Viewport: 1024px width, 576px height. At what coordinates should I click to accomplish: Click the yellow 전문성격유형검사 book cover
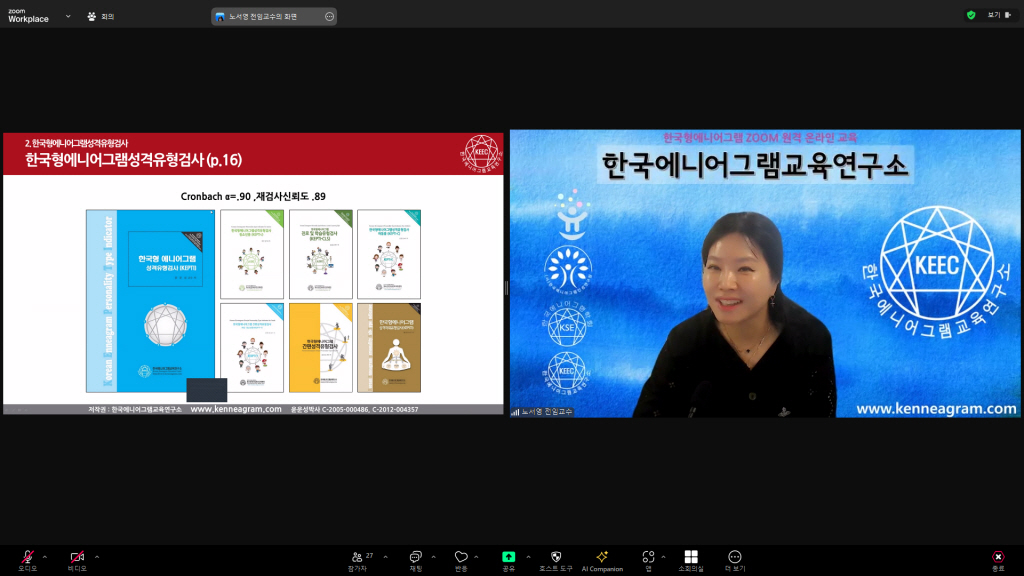[x=321, y=347]
